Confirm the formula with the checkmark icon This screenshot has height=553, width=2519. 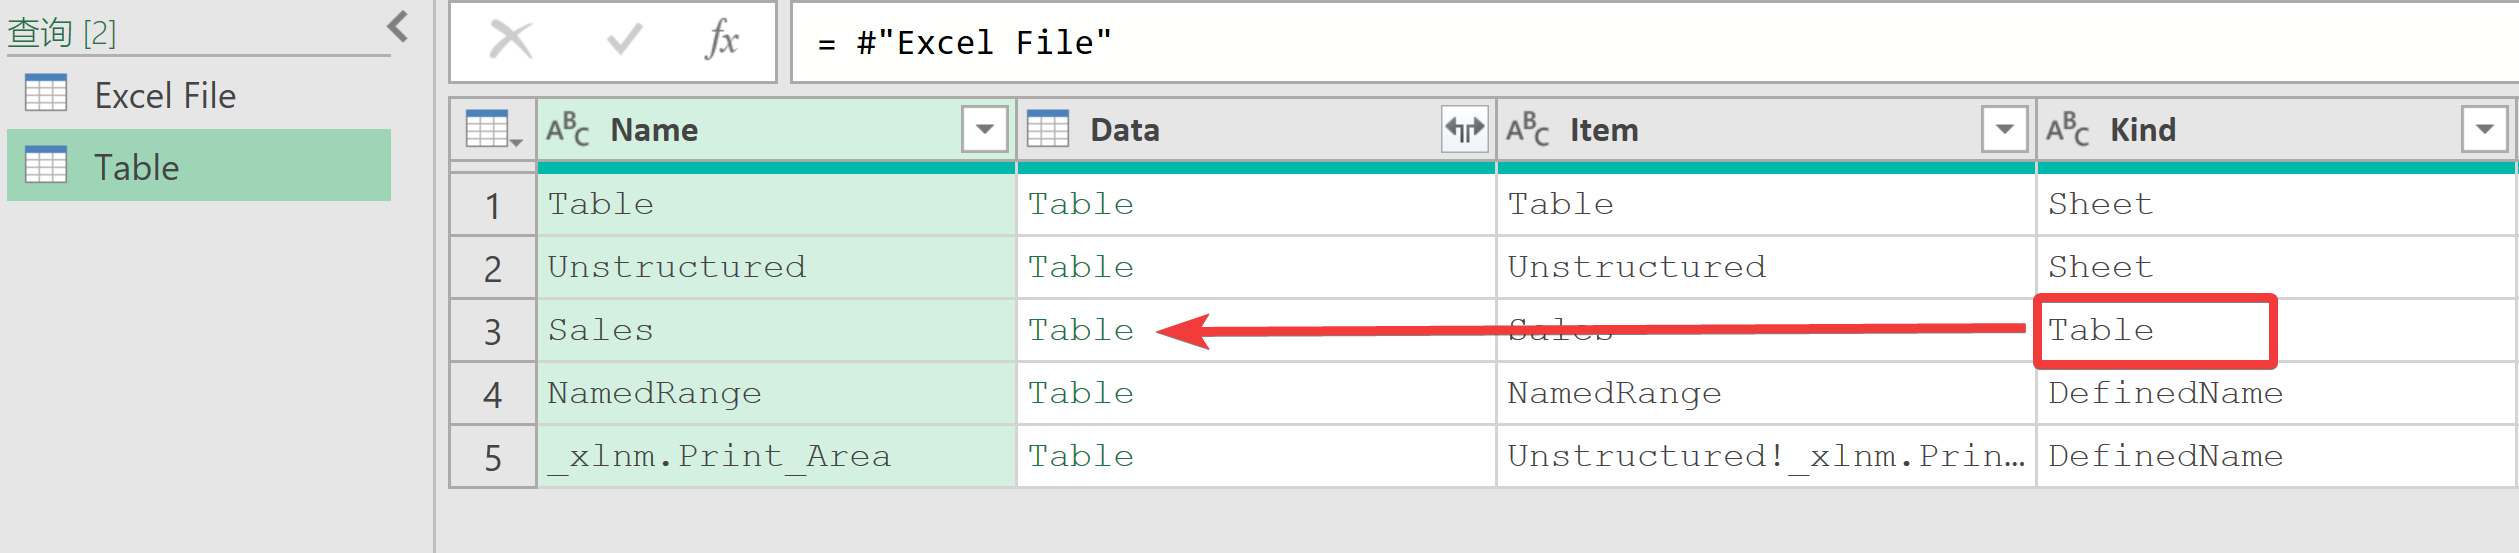click(625, 41)
